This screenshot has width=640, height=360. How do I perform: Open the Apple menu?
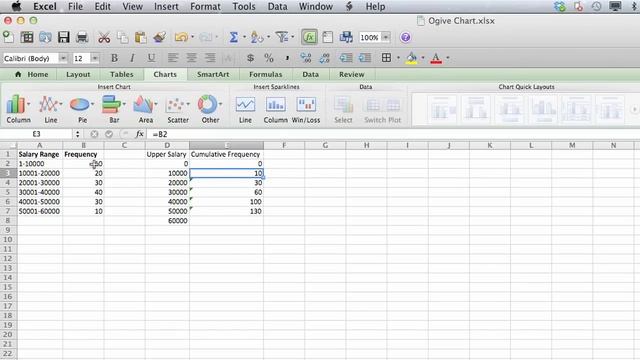pos(17,7)
